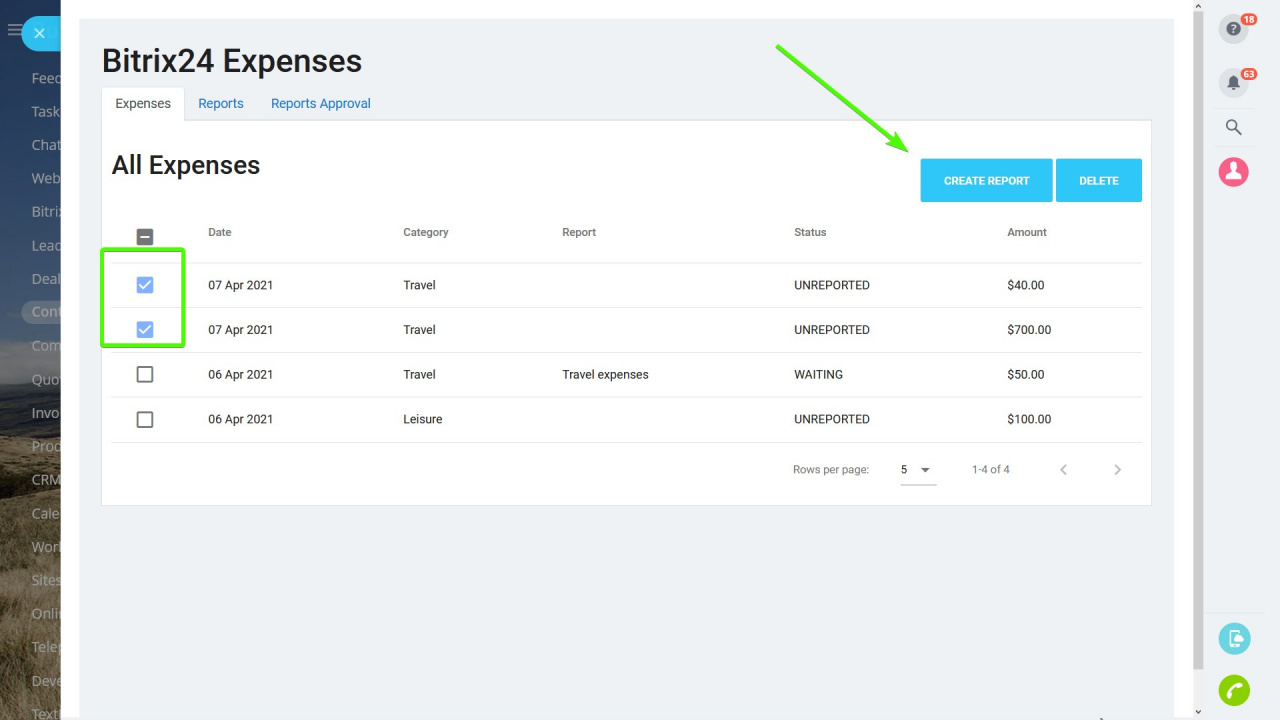1280x720 pixels.
Task: Click the Amount column header
Action: click(x=1027, y=232)
